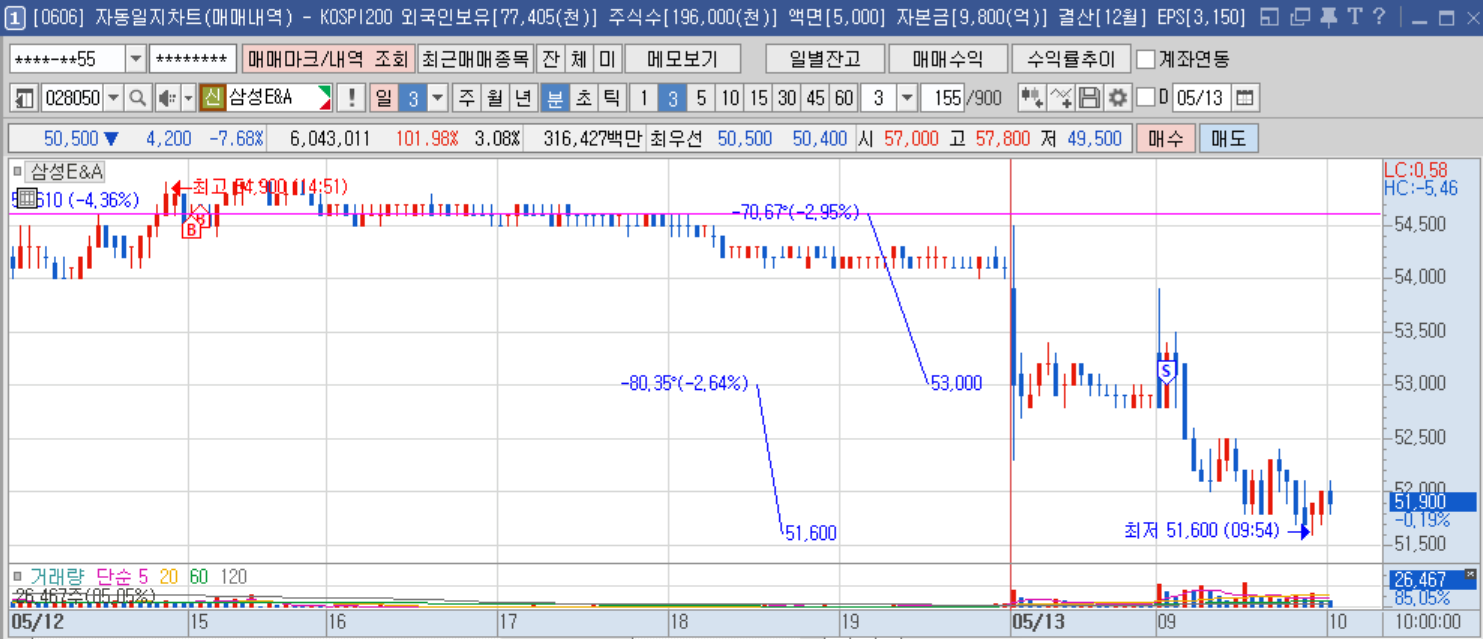Image resolution: width=1483 pixels, height=639 pixels.
Task: Click the 체 button
Action: [x=578, y=59]
